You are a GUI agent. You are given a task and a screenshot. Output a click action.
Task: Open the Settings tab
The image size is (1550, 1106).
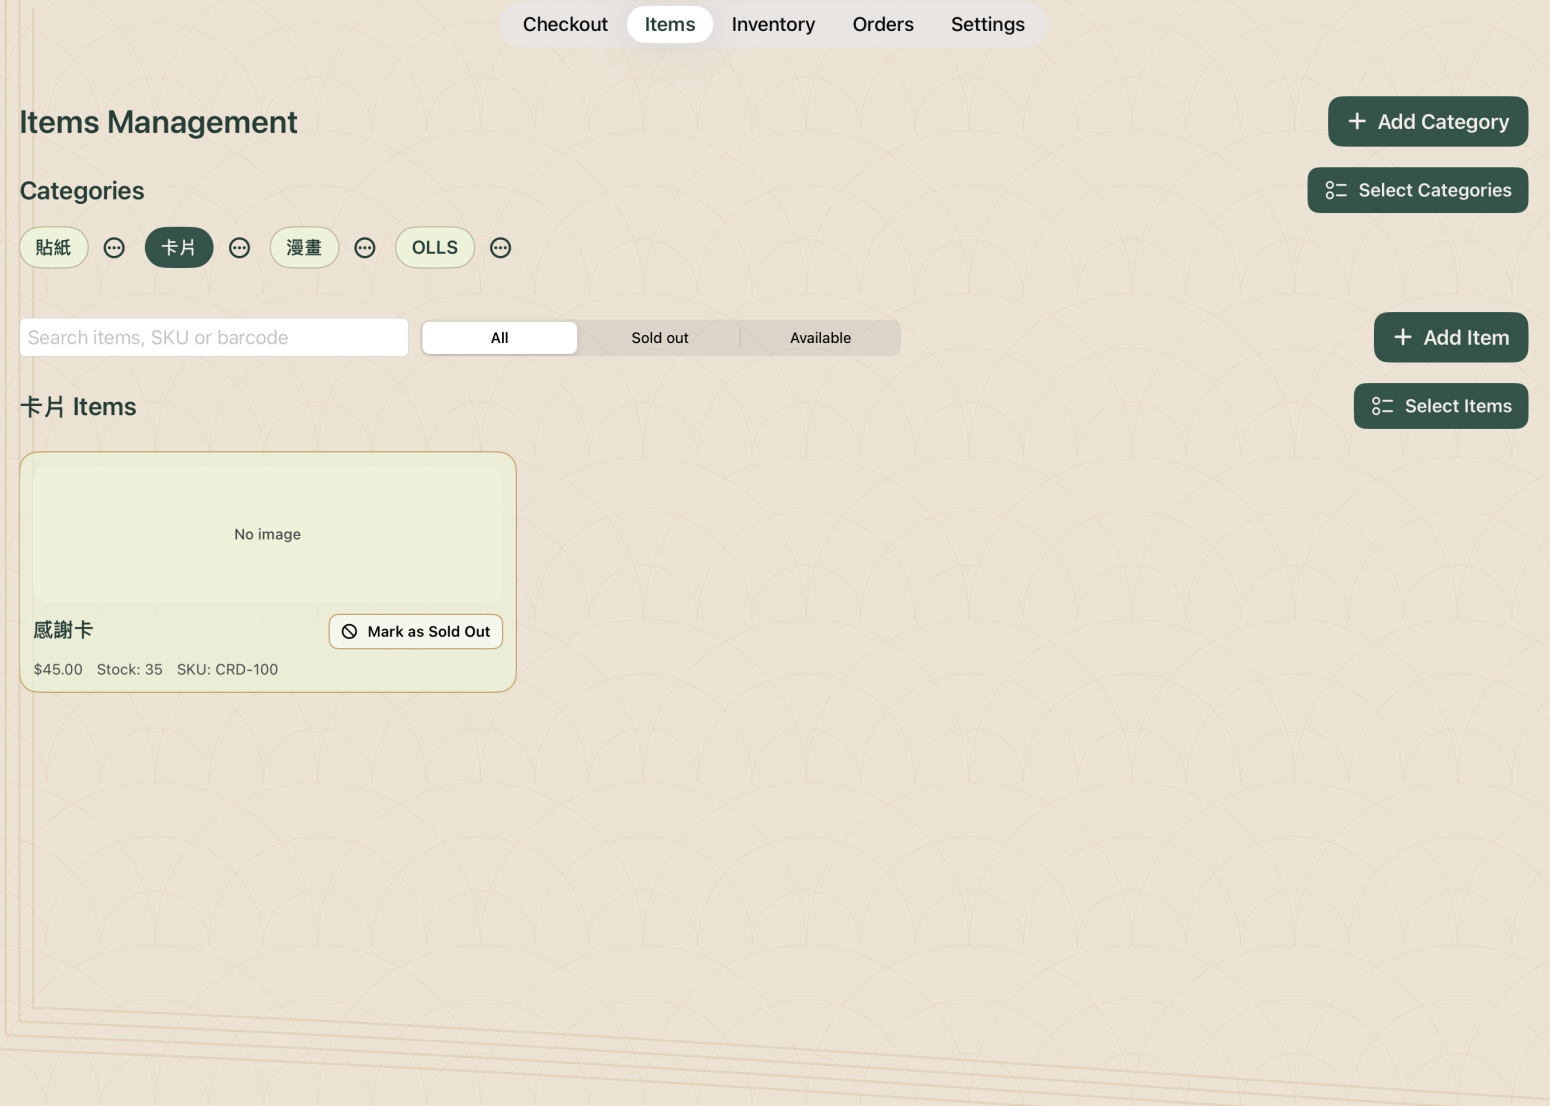coord(988,24)
